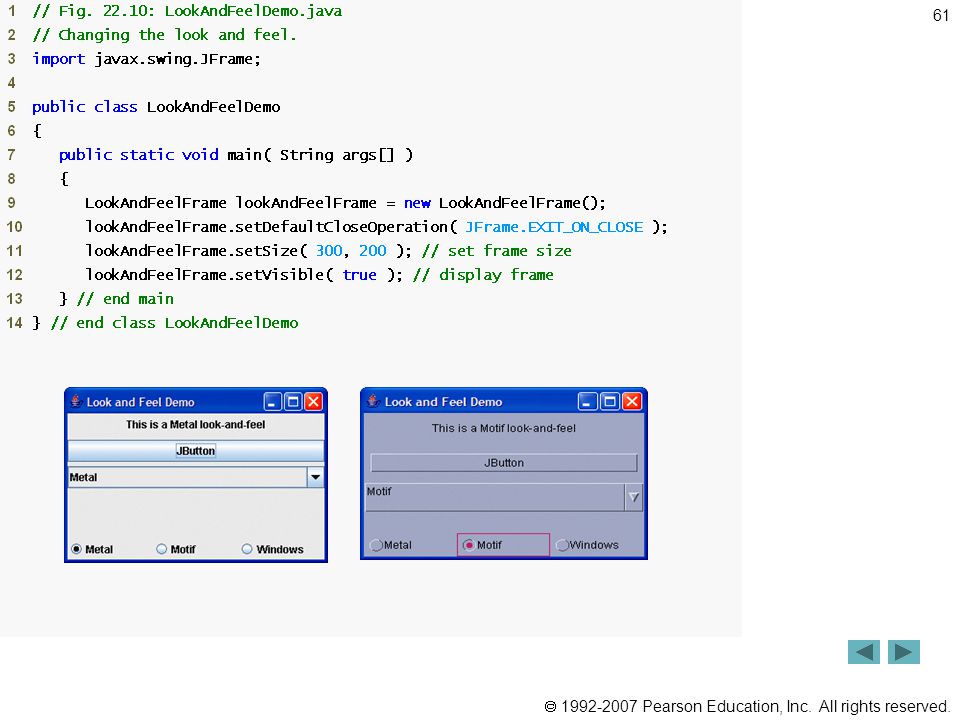This screenshot has height=720, width=960.
Task: Click Java icon in Motif window title bar
Action: tap(373, 402)
